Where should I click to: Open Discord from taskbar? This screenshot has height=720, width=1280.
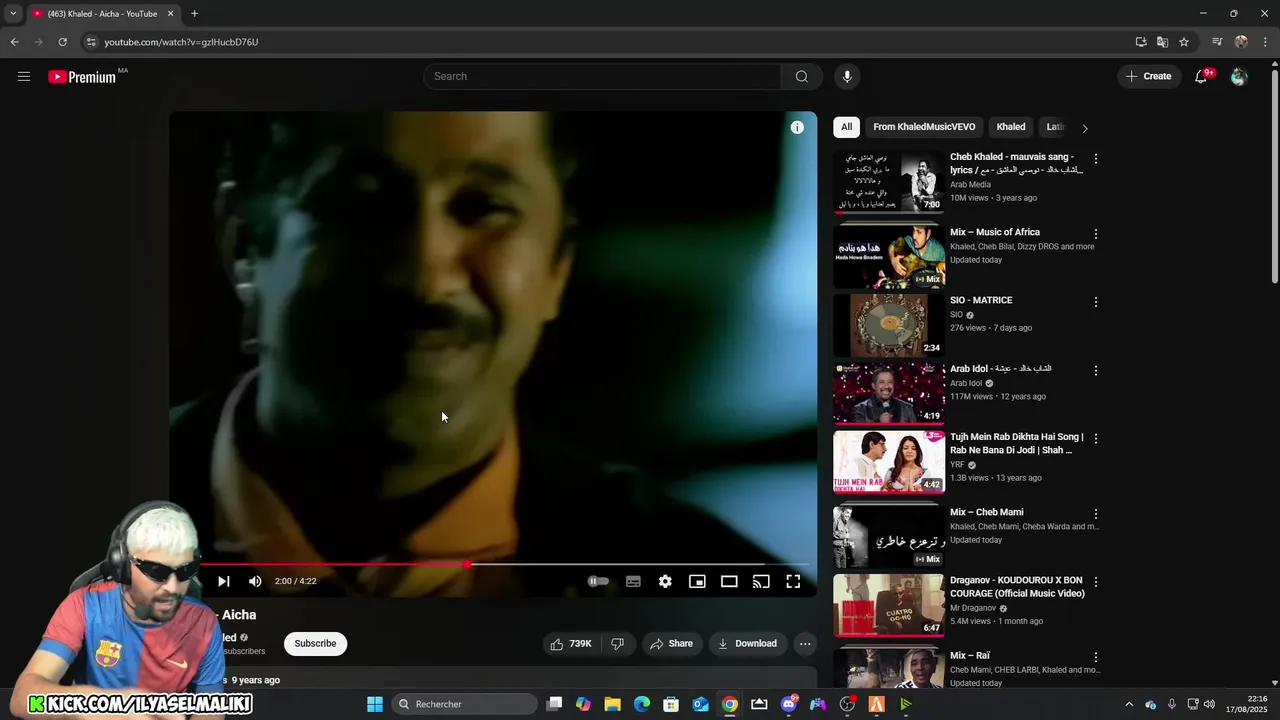pyautogui.click(x=789, y=704)
